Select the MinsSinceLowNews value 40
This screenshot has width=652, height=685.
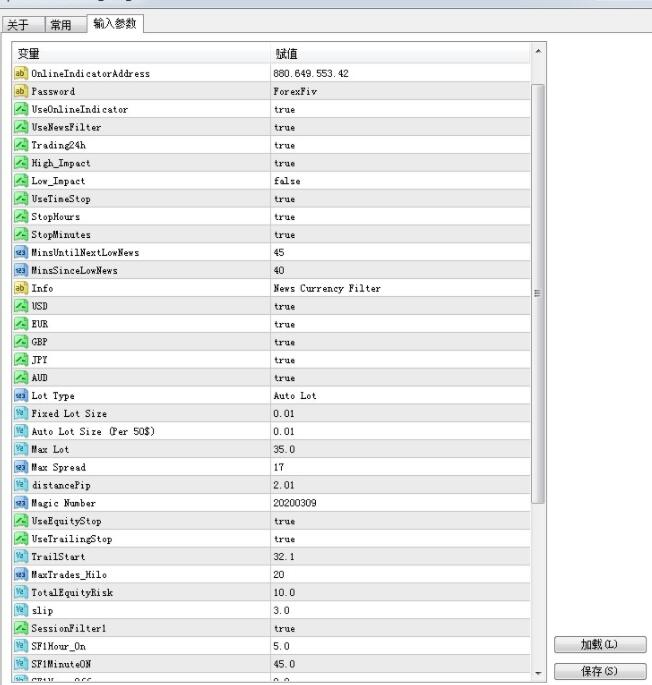click(279, 270)
